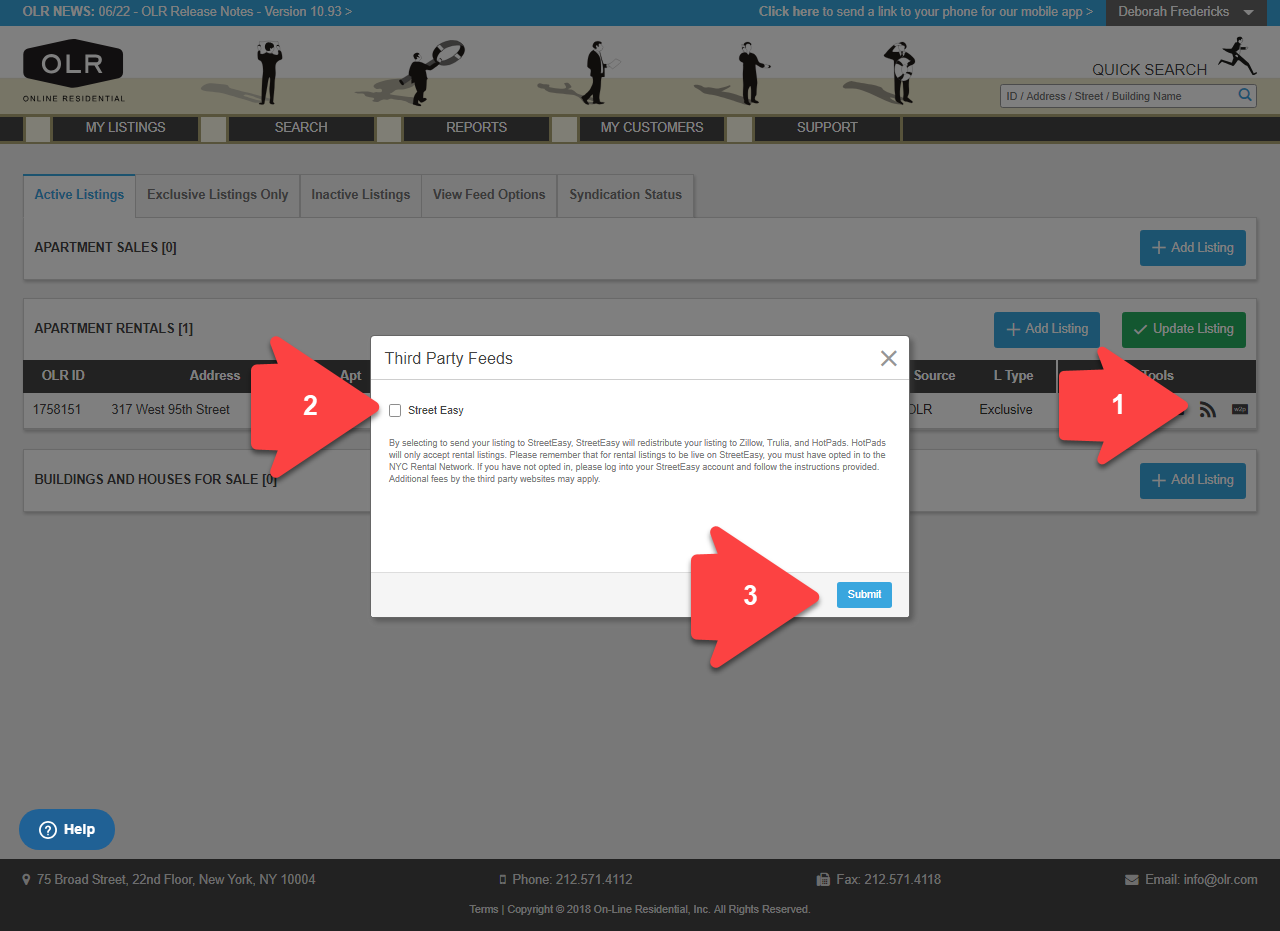Sort by the Source column header
The image size is (1280, 931).
click(935, 376)
